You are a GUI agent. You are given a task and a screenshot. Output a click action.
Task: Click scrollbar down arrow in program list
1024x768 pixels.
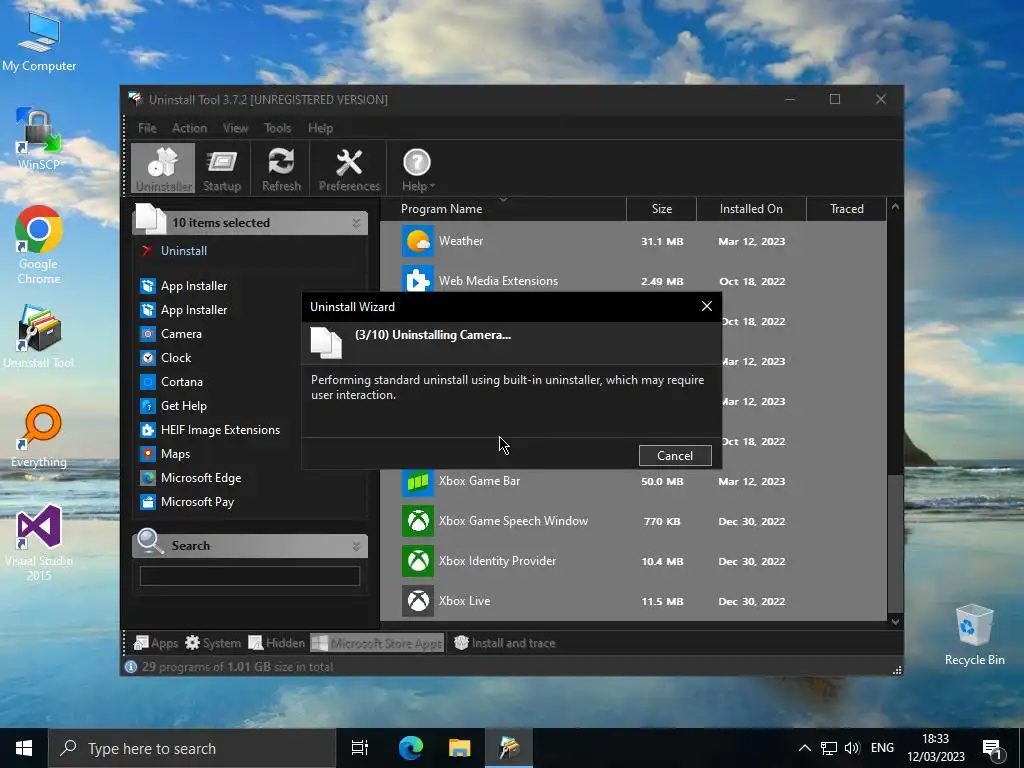coord(895,622)
